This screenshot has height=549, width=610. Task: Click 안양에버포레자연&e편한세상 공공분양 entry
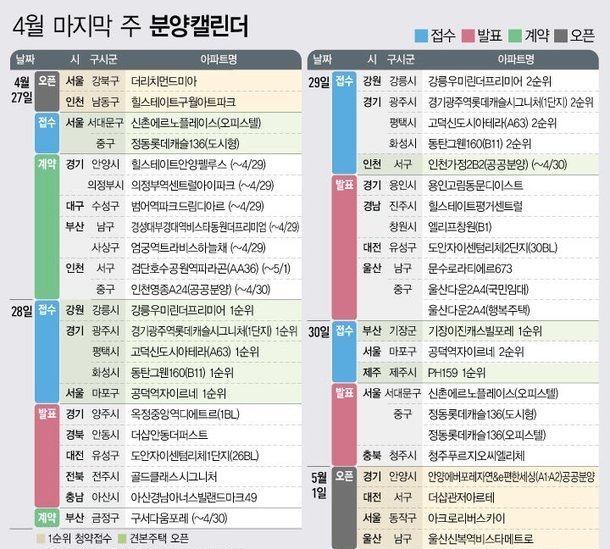[511, 477]
